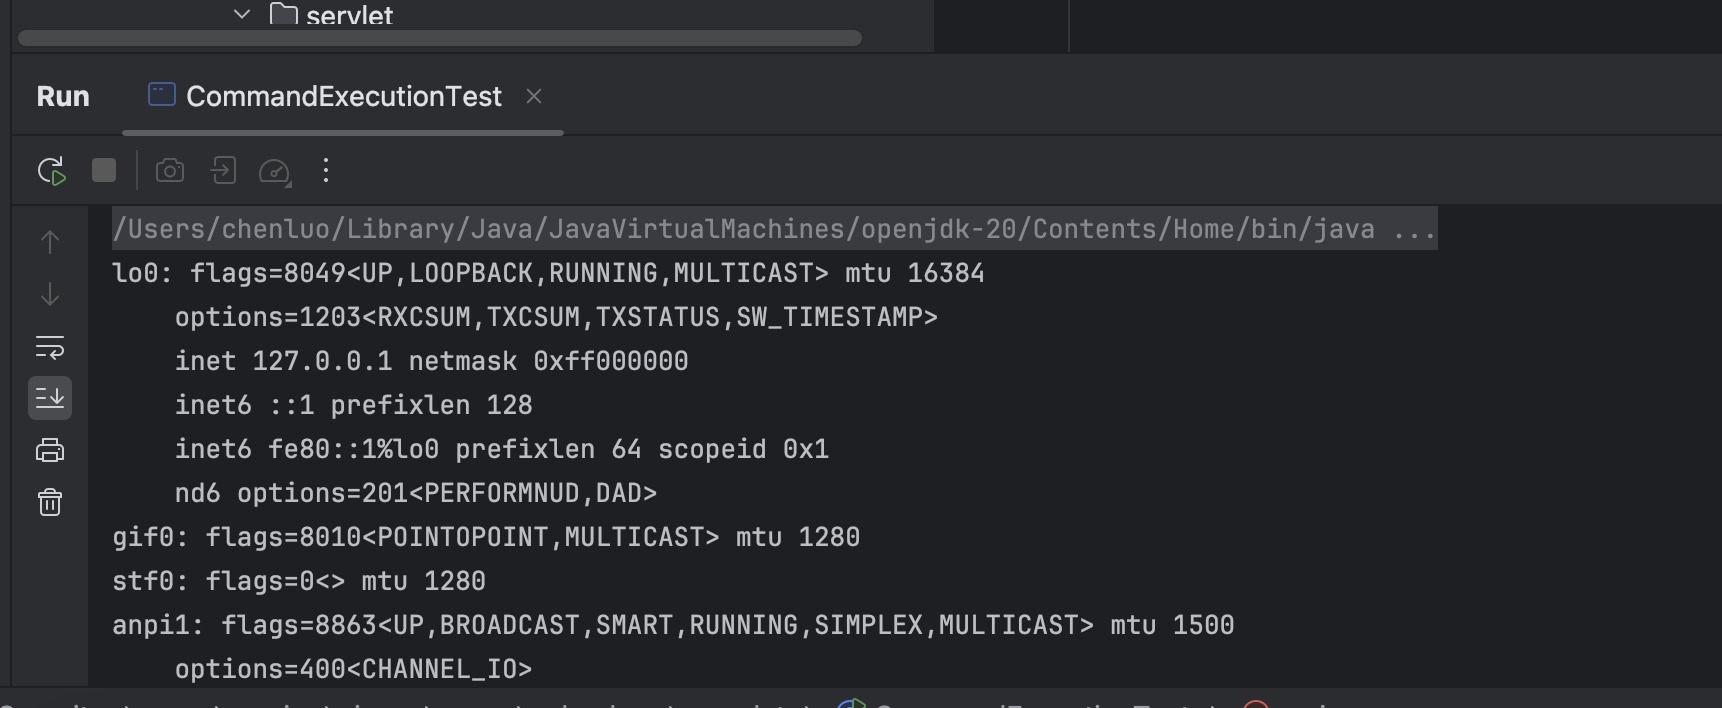Collapse the servlet folder chevron
This screenshot has width=1722, height=708.
pos(242,14)
